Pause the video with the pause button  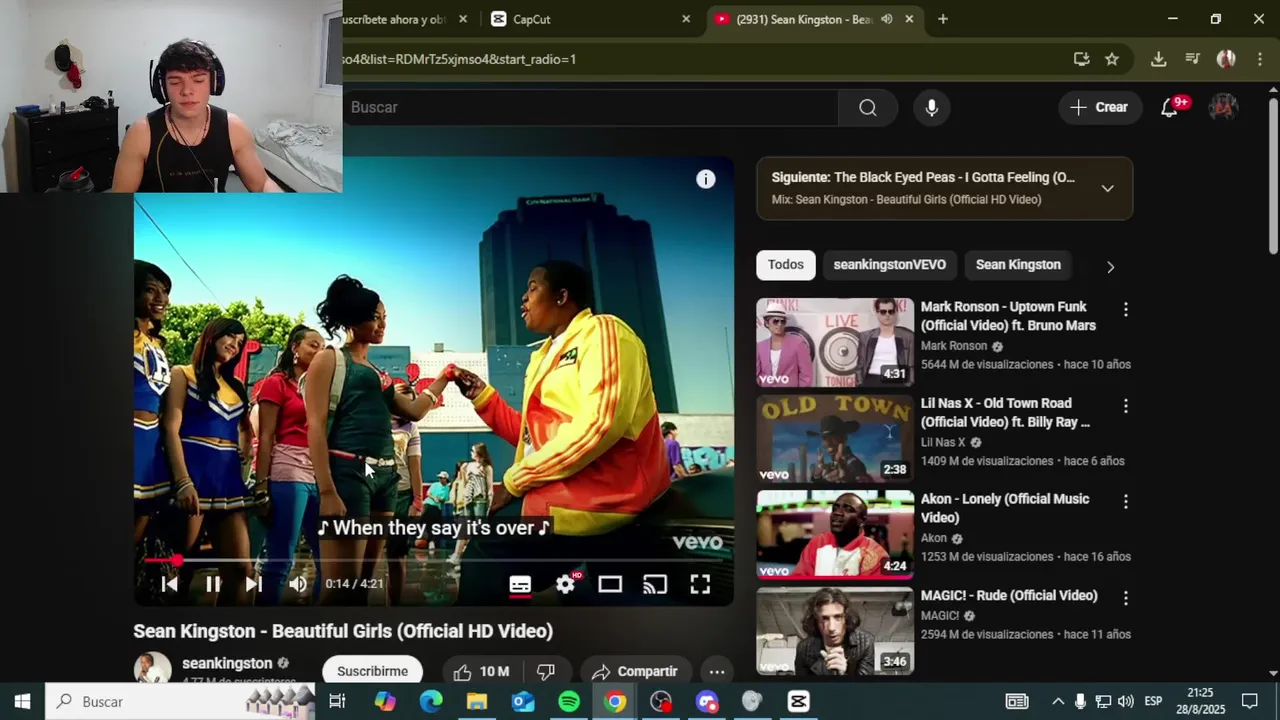pos(212,584)
